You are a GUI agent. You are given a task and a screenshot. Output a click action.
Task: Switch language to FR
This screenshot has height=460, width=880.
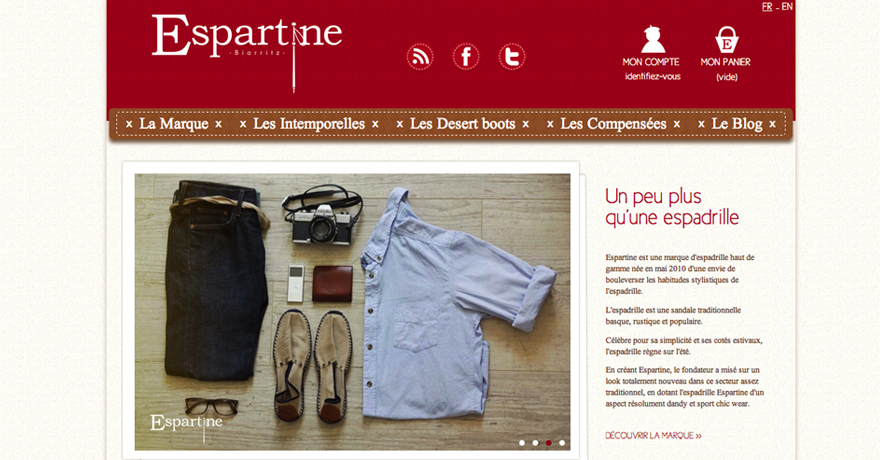(x=767, y=7)
